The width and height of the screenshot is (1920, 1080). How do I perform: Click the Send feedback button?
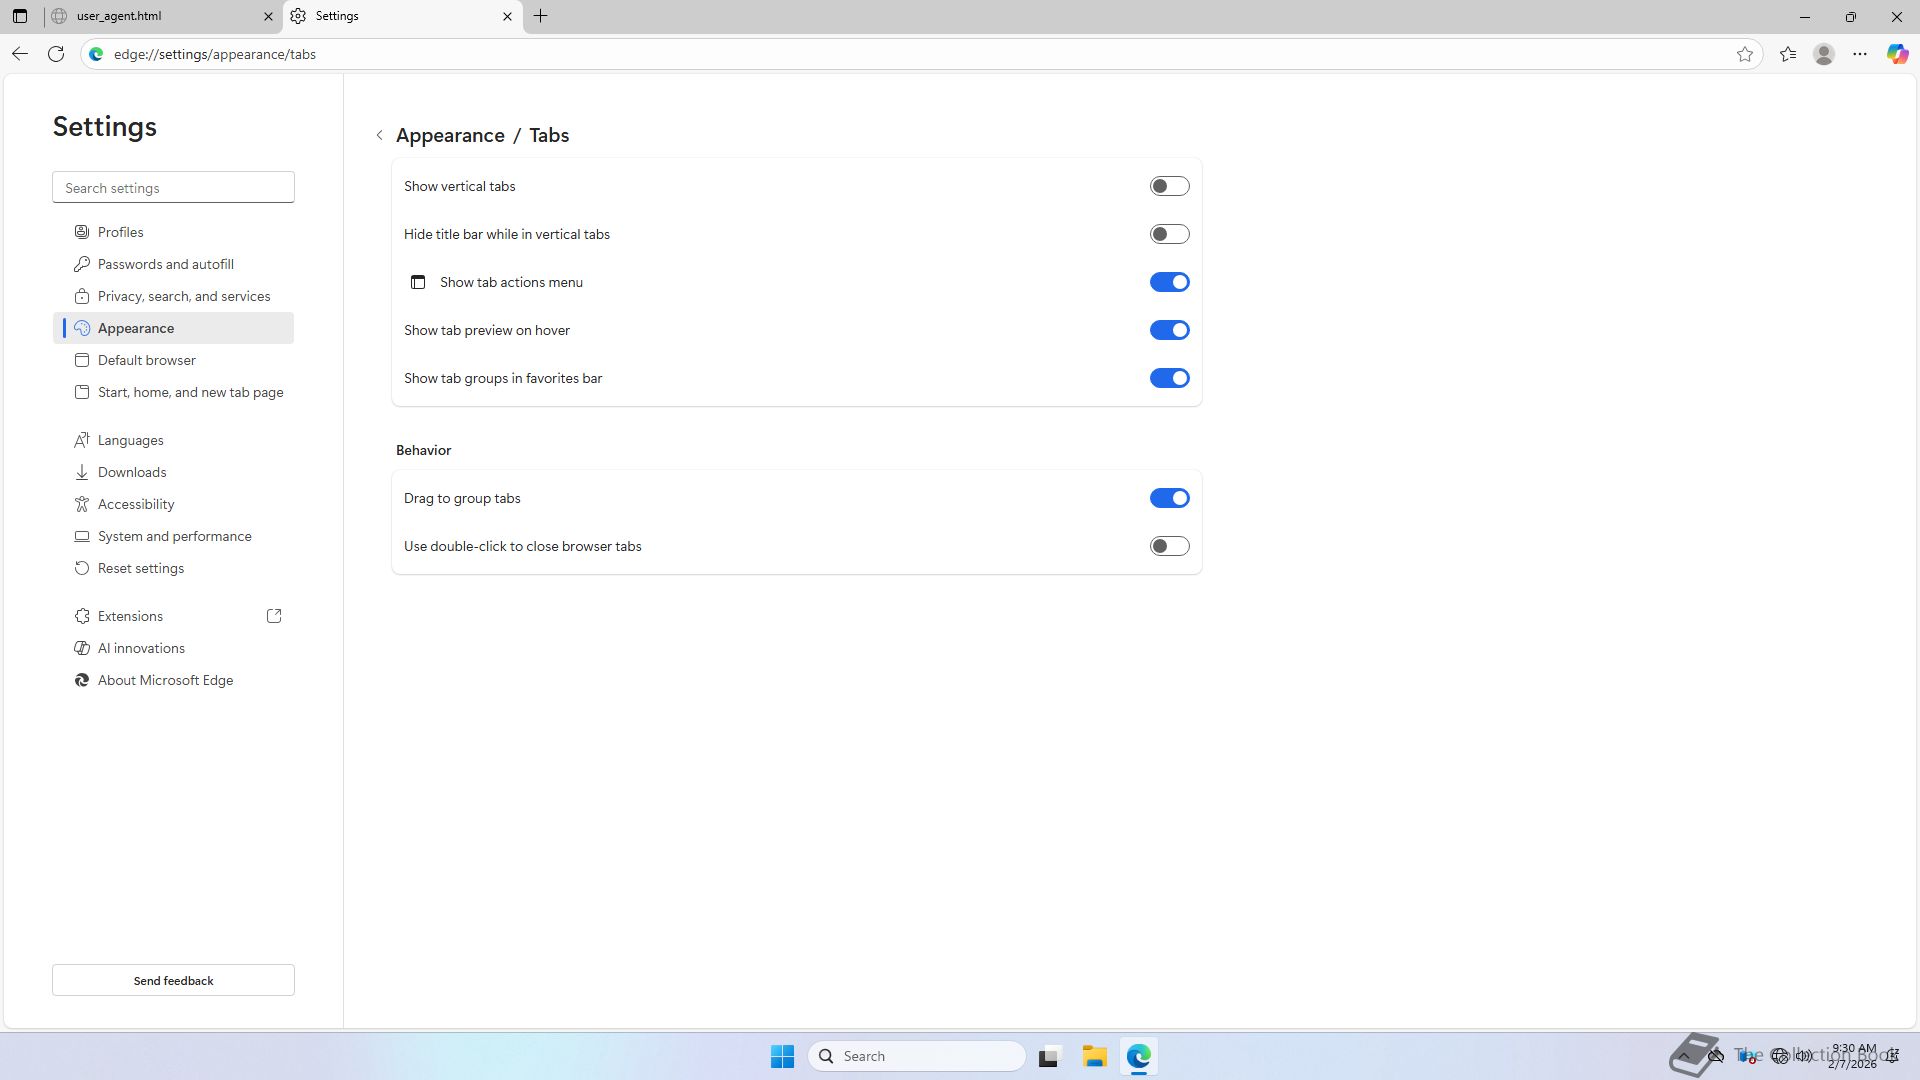pyautogui.click(x=173, y=980)
